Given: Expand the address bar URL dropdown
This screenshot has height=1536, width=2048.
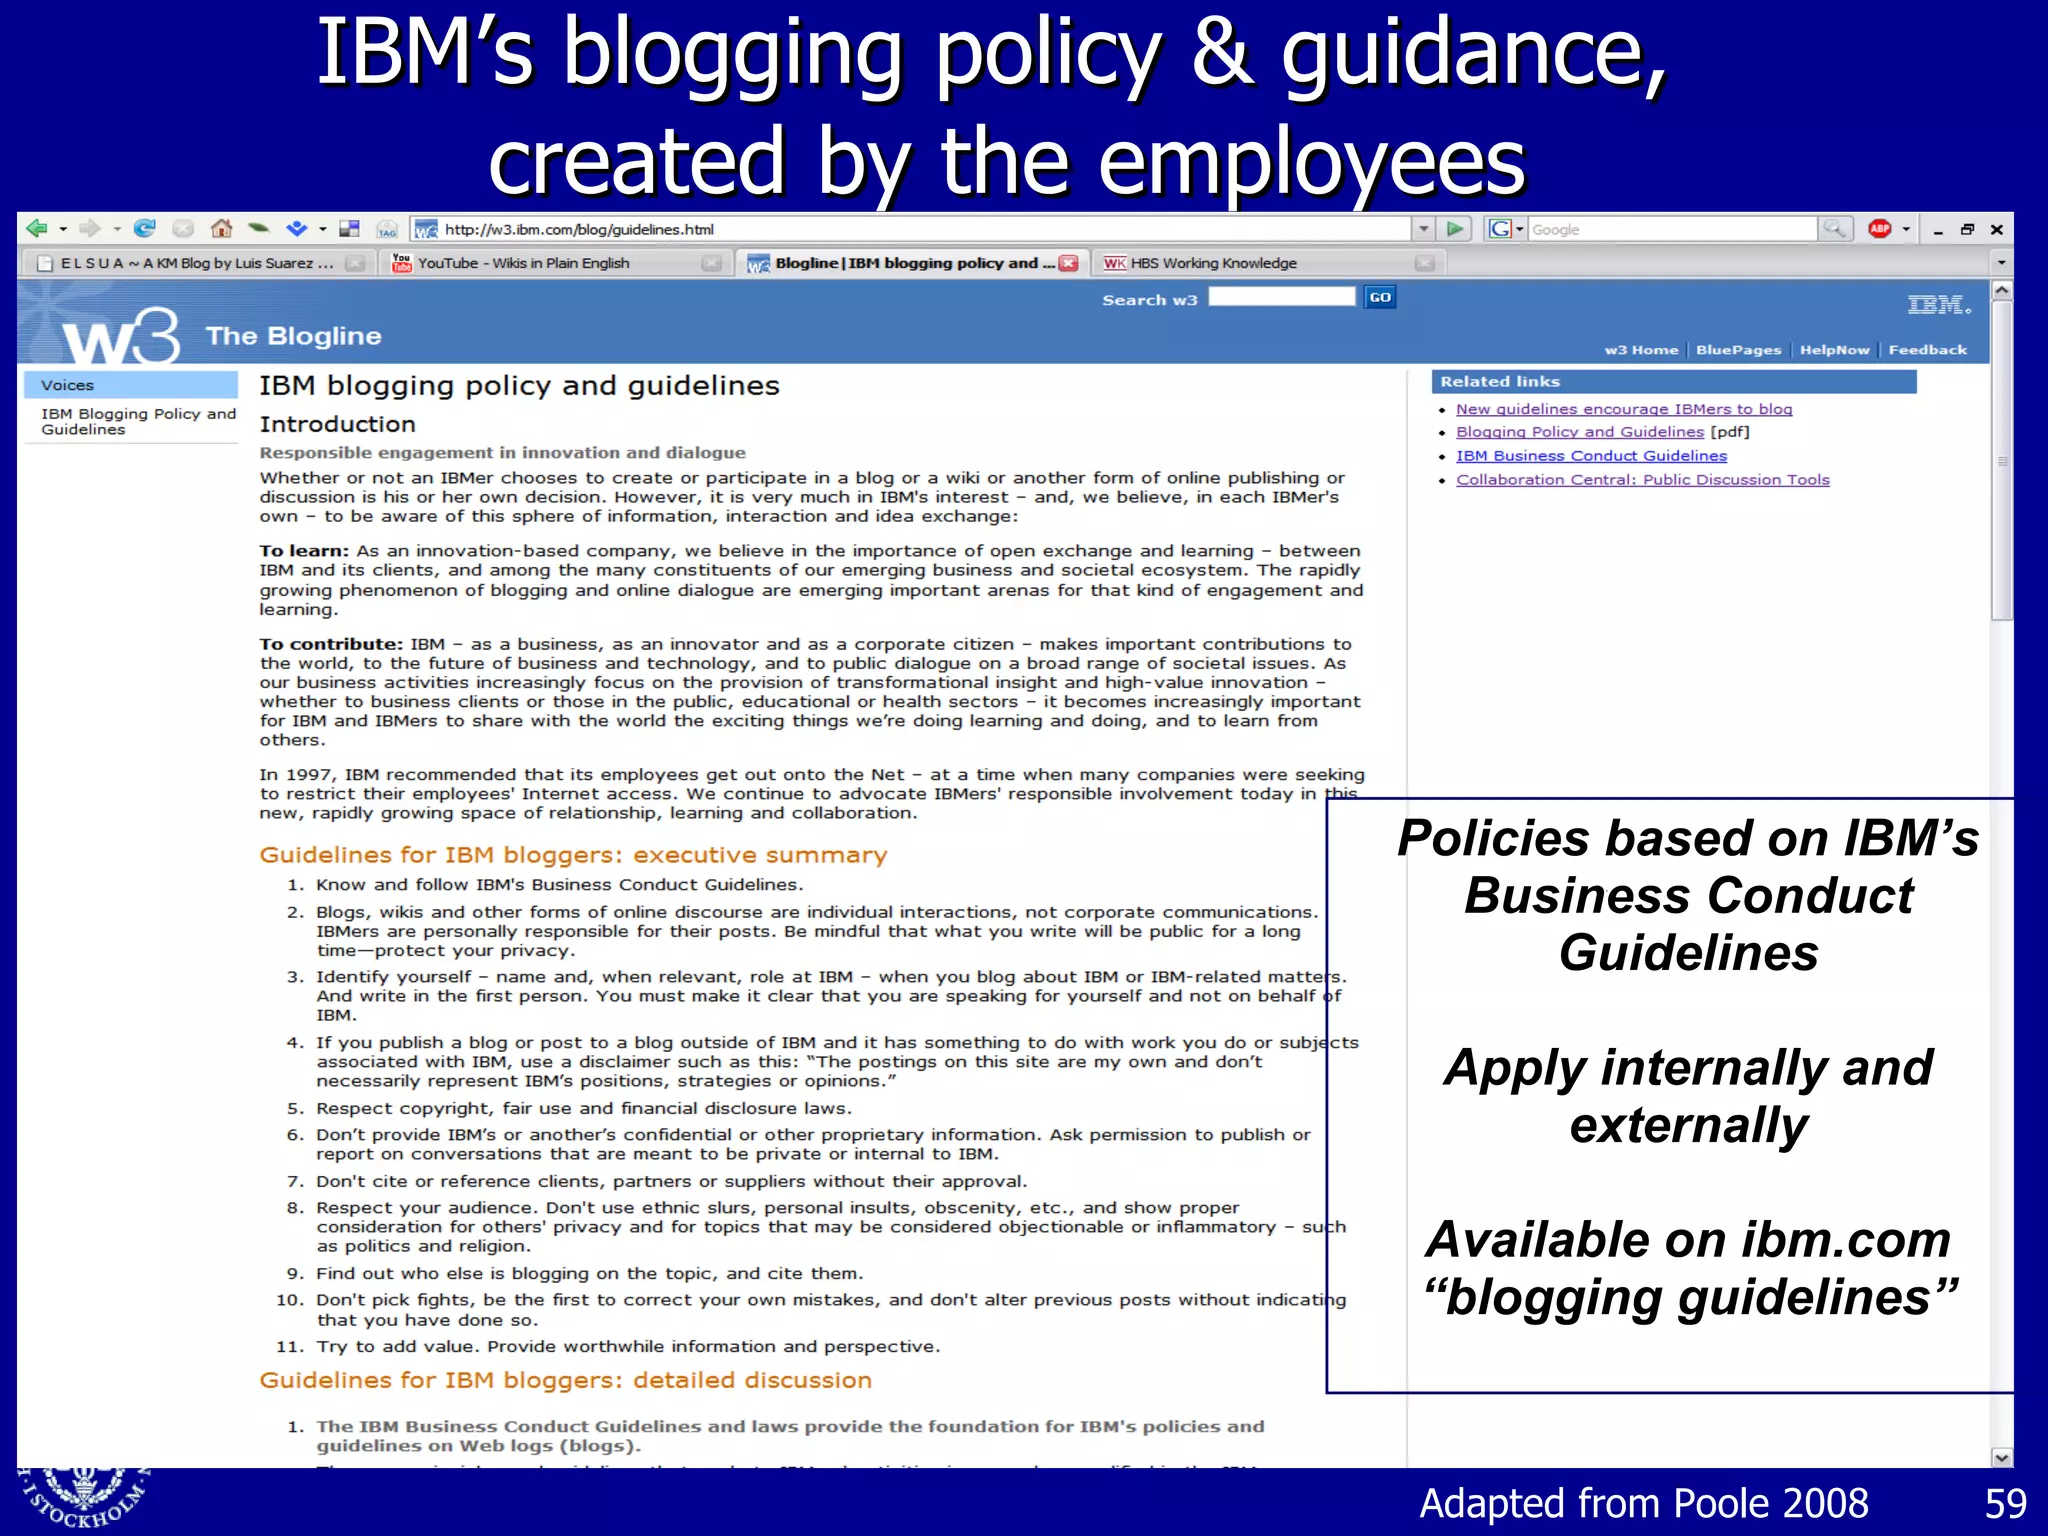Looking at the screenshot, I should point(1424,229).
